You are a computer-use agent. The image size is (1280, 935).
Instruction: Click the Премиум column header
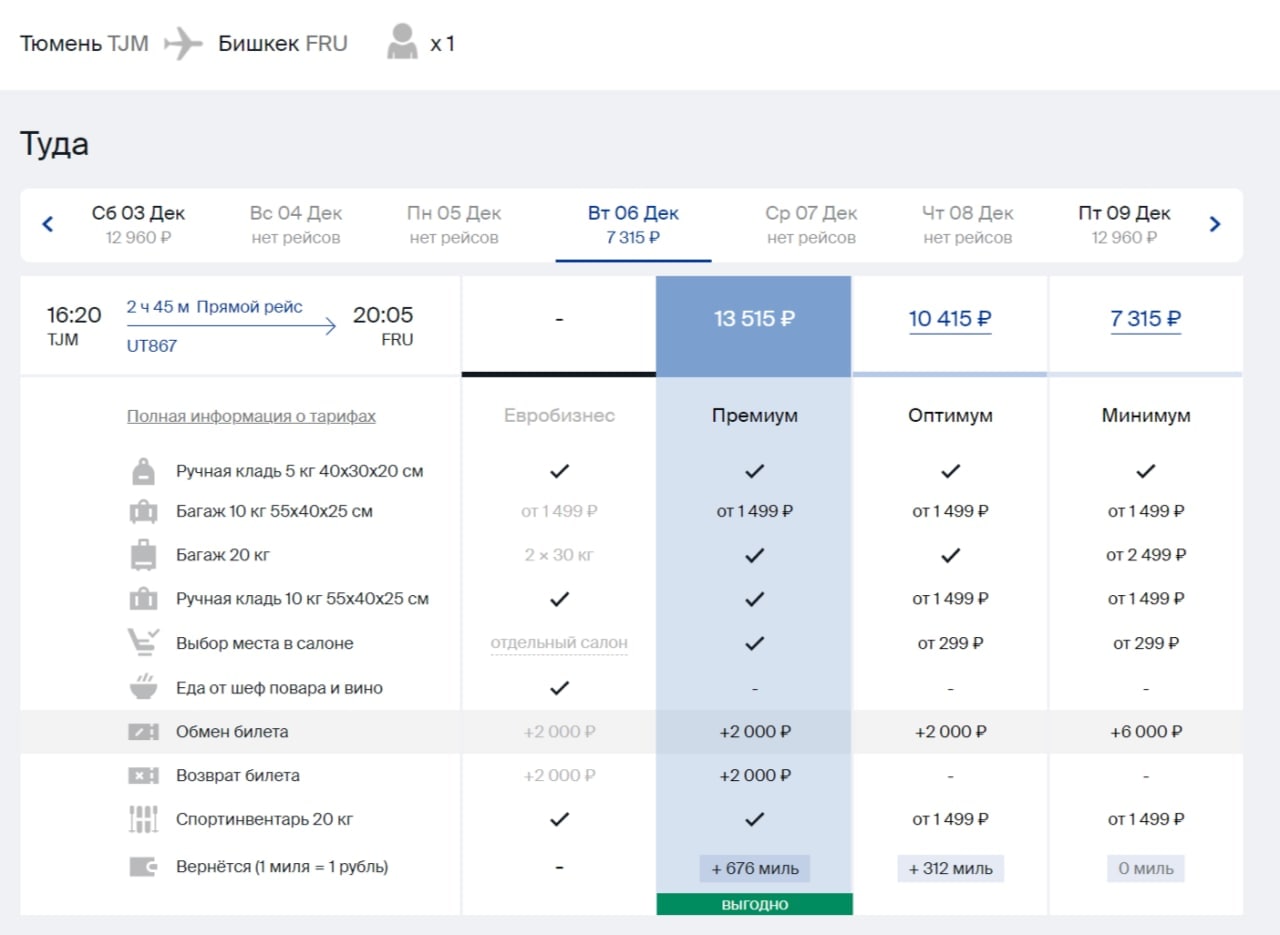tap(755, 415)
